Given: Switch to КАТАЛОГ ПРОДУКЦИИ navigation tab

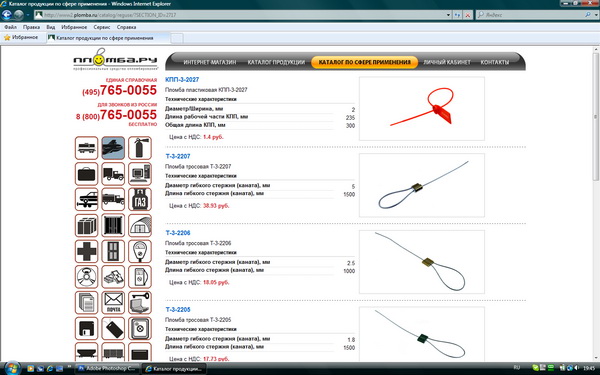Looking at the screenshot, I should click(x=276, y=62).
